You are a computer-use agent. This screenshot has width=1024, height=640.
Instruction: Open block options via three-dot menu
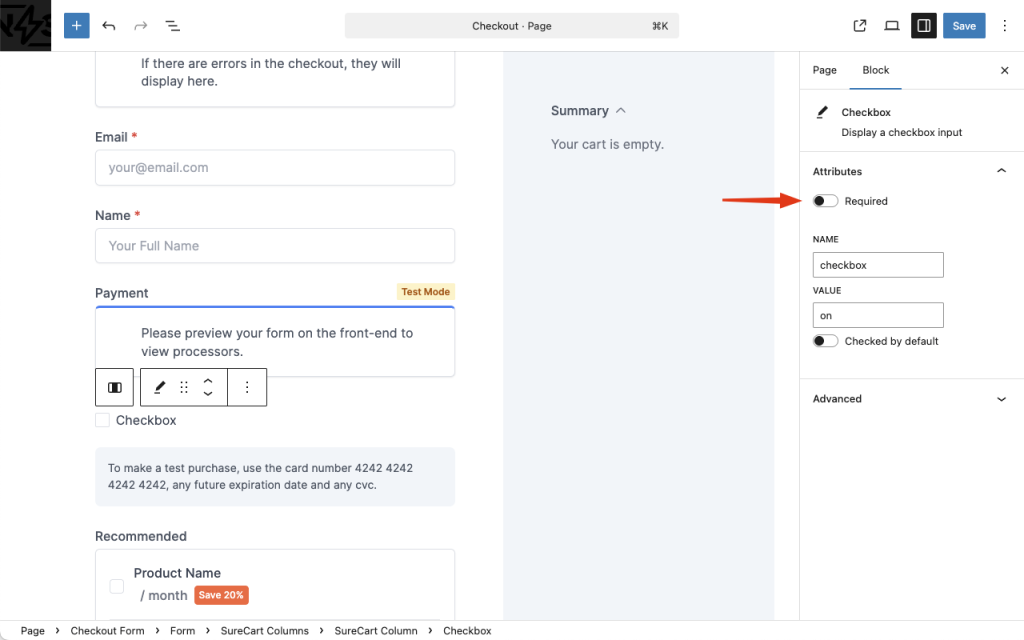coord(247,387)
